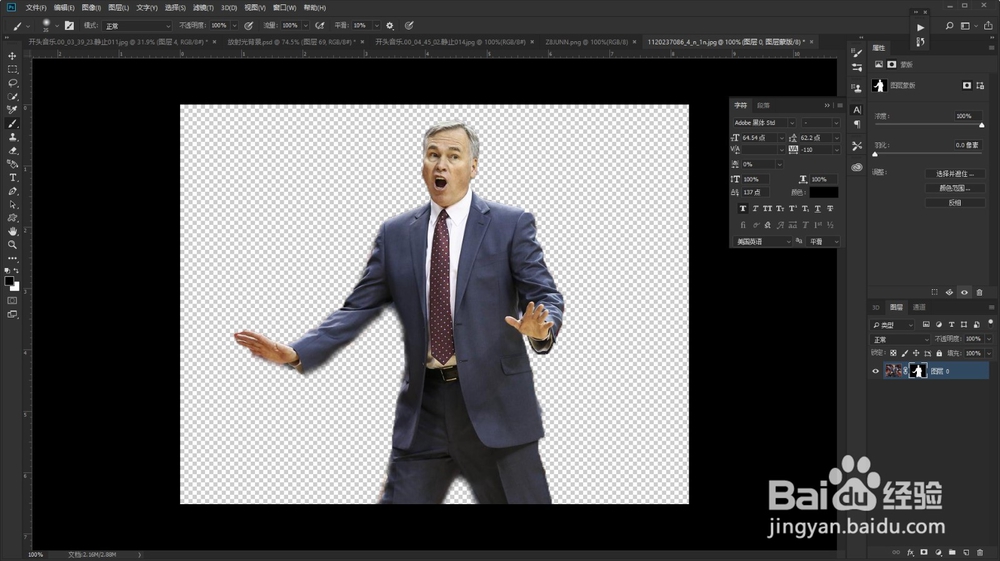
Task: Toggle Quick Mask mode icon
Action: pyautogui.click(x=12, y=300)
